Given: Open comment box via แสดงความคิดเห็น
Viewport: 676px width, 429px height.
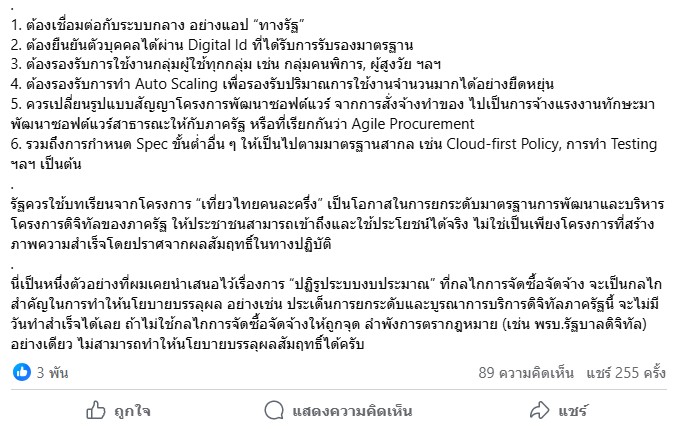Looking at the screenshot, I should [x=352, y=411].
